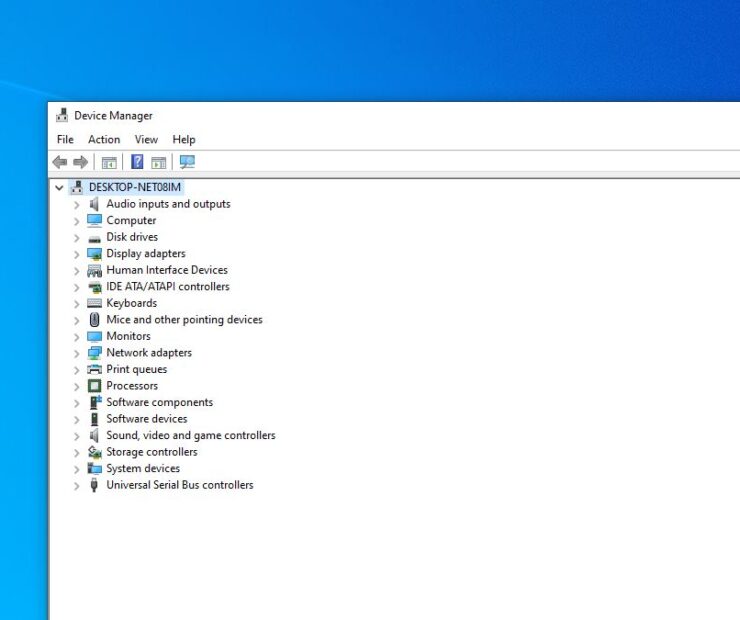Click the Forward arrow toolbar icon
This screenshot has height=620, width=740.
tap(81, 162)
